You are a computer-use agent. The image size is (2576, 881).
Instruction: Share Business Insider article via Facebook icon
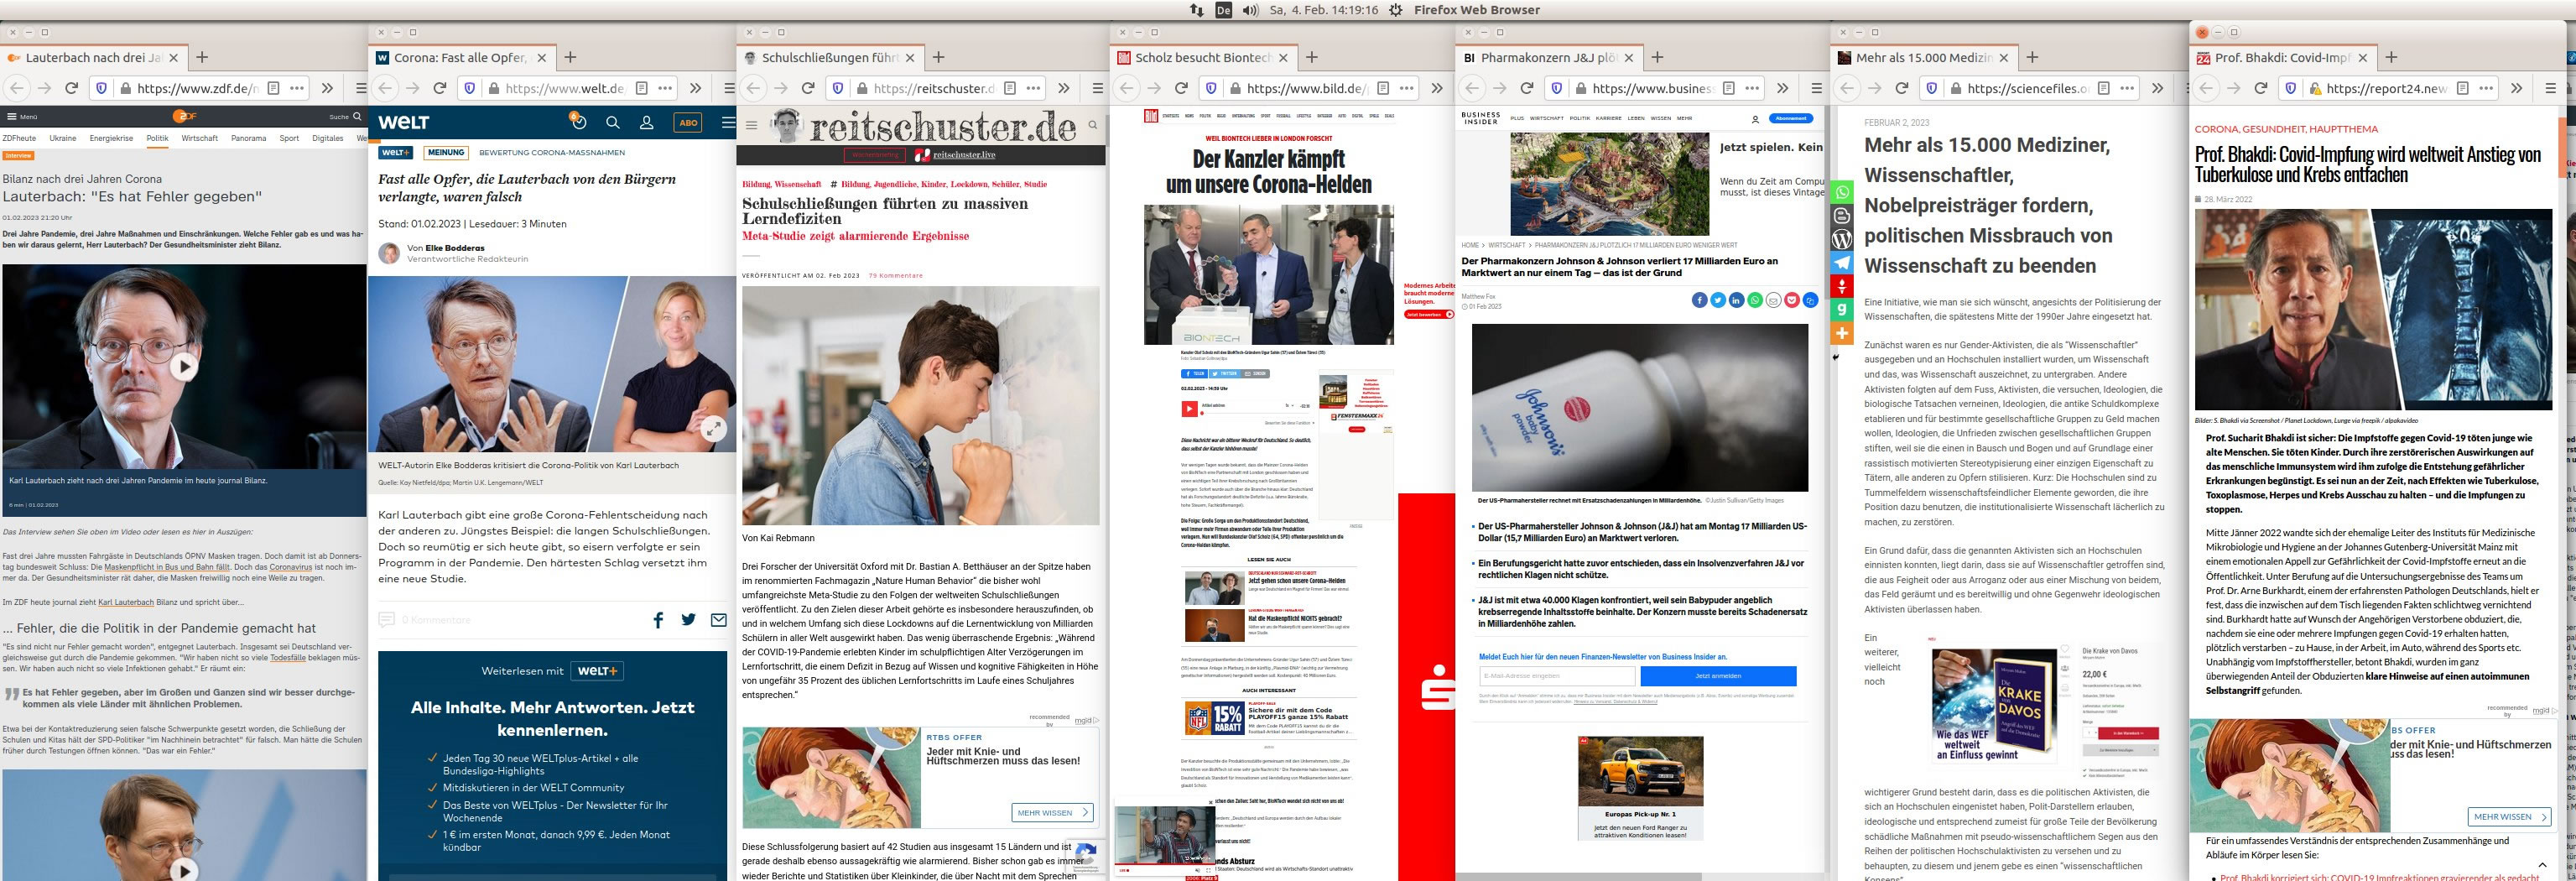click(1699, 300)
